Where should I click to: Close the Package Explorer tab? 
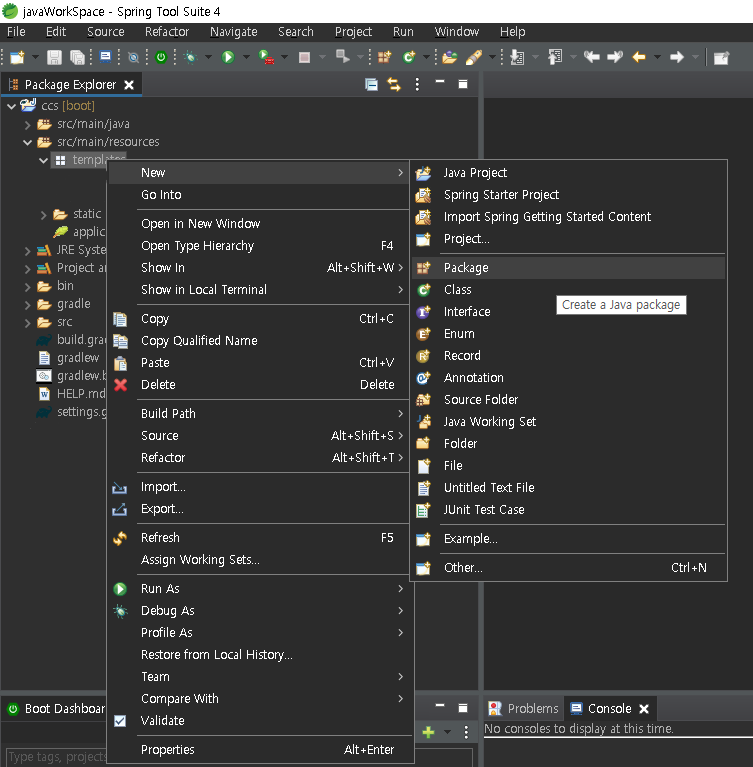(129, 85)
